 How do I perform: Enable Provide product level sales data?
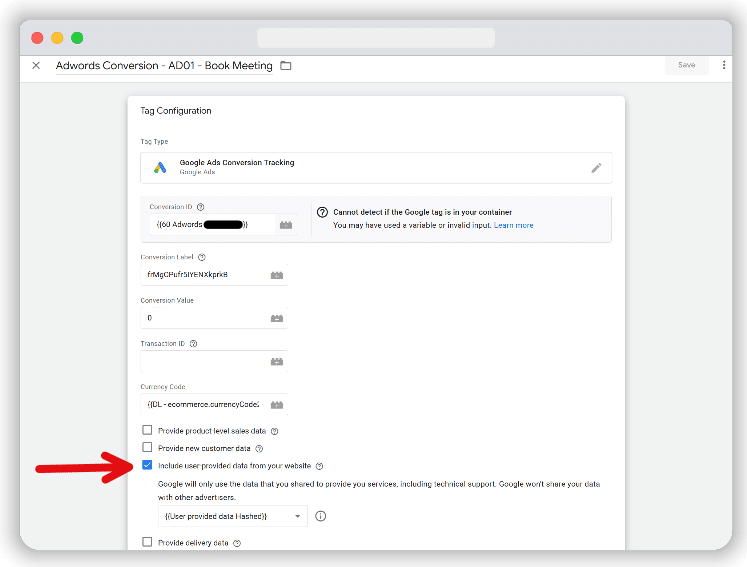point(147,430)
